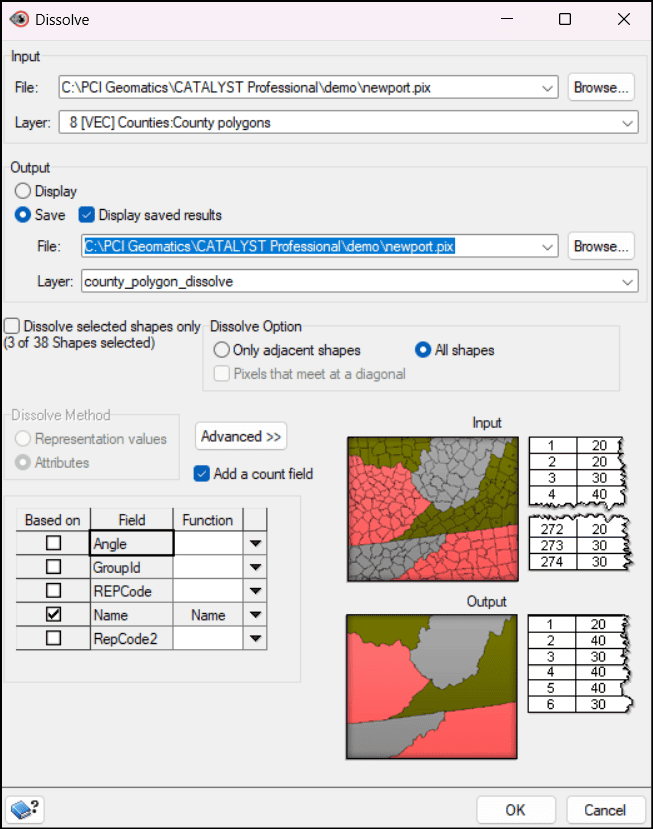The image size is (653, 829).
Task: Click the Field column header
Action: pos(132,520)
